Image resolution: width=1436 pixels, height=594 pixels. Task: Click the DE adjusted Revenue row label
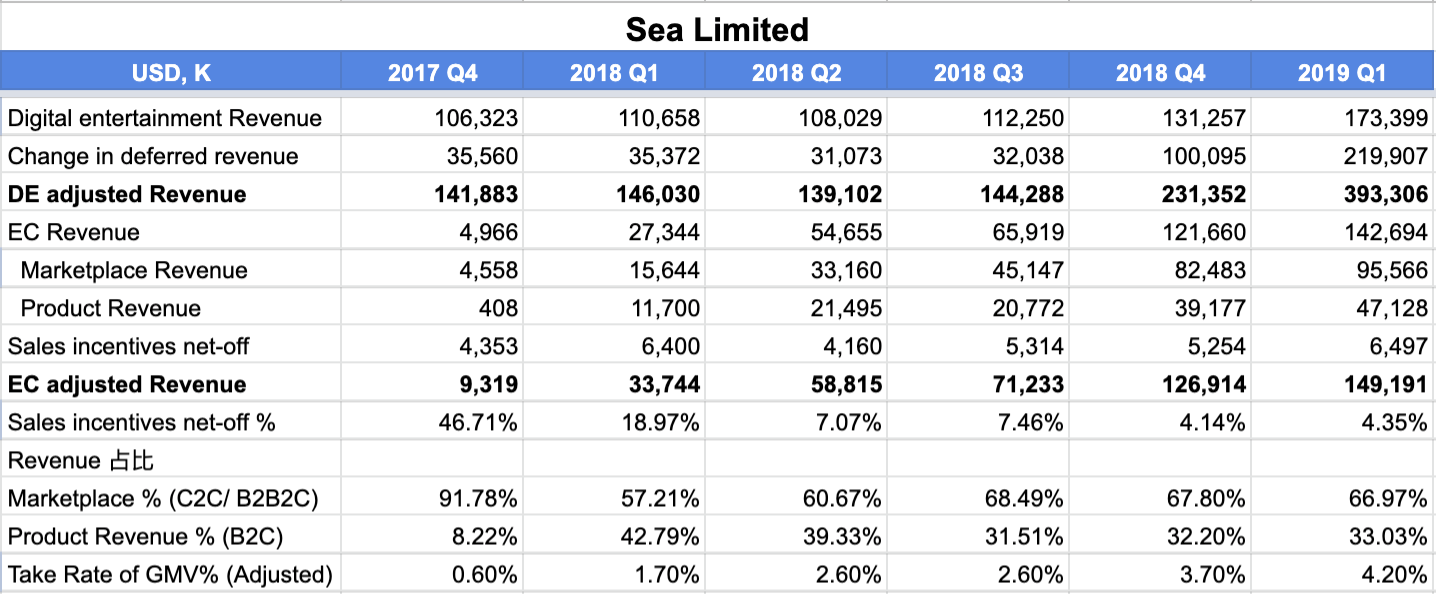[x=171, y=194]
